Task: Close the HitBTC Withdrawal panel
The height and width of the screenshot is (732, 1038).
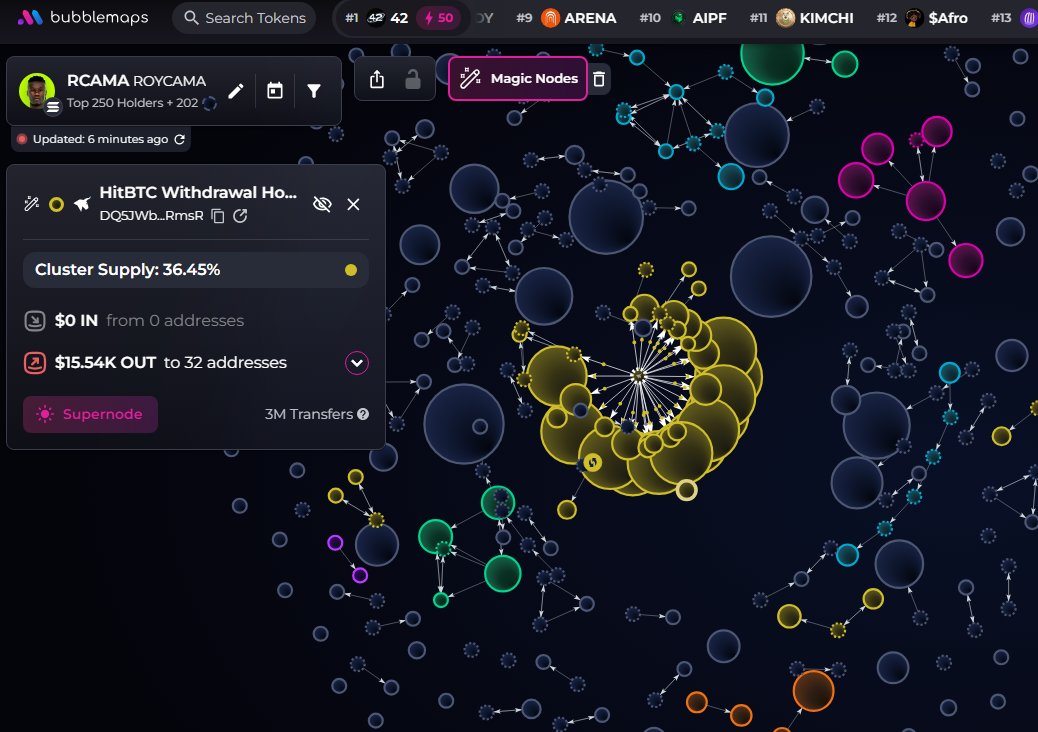Action: click(x=354, y=204)
